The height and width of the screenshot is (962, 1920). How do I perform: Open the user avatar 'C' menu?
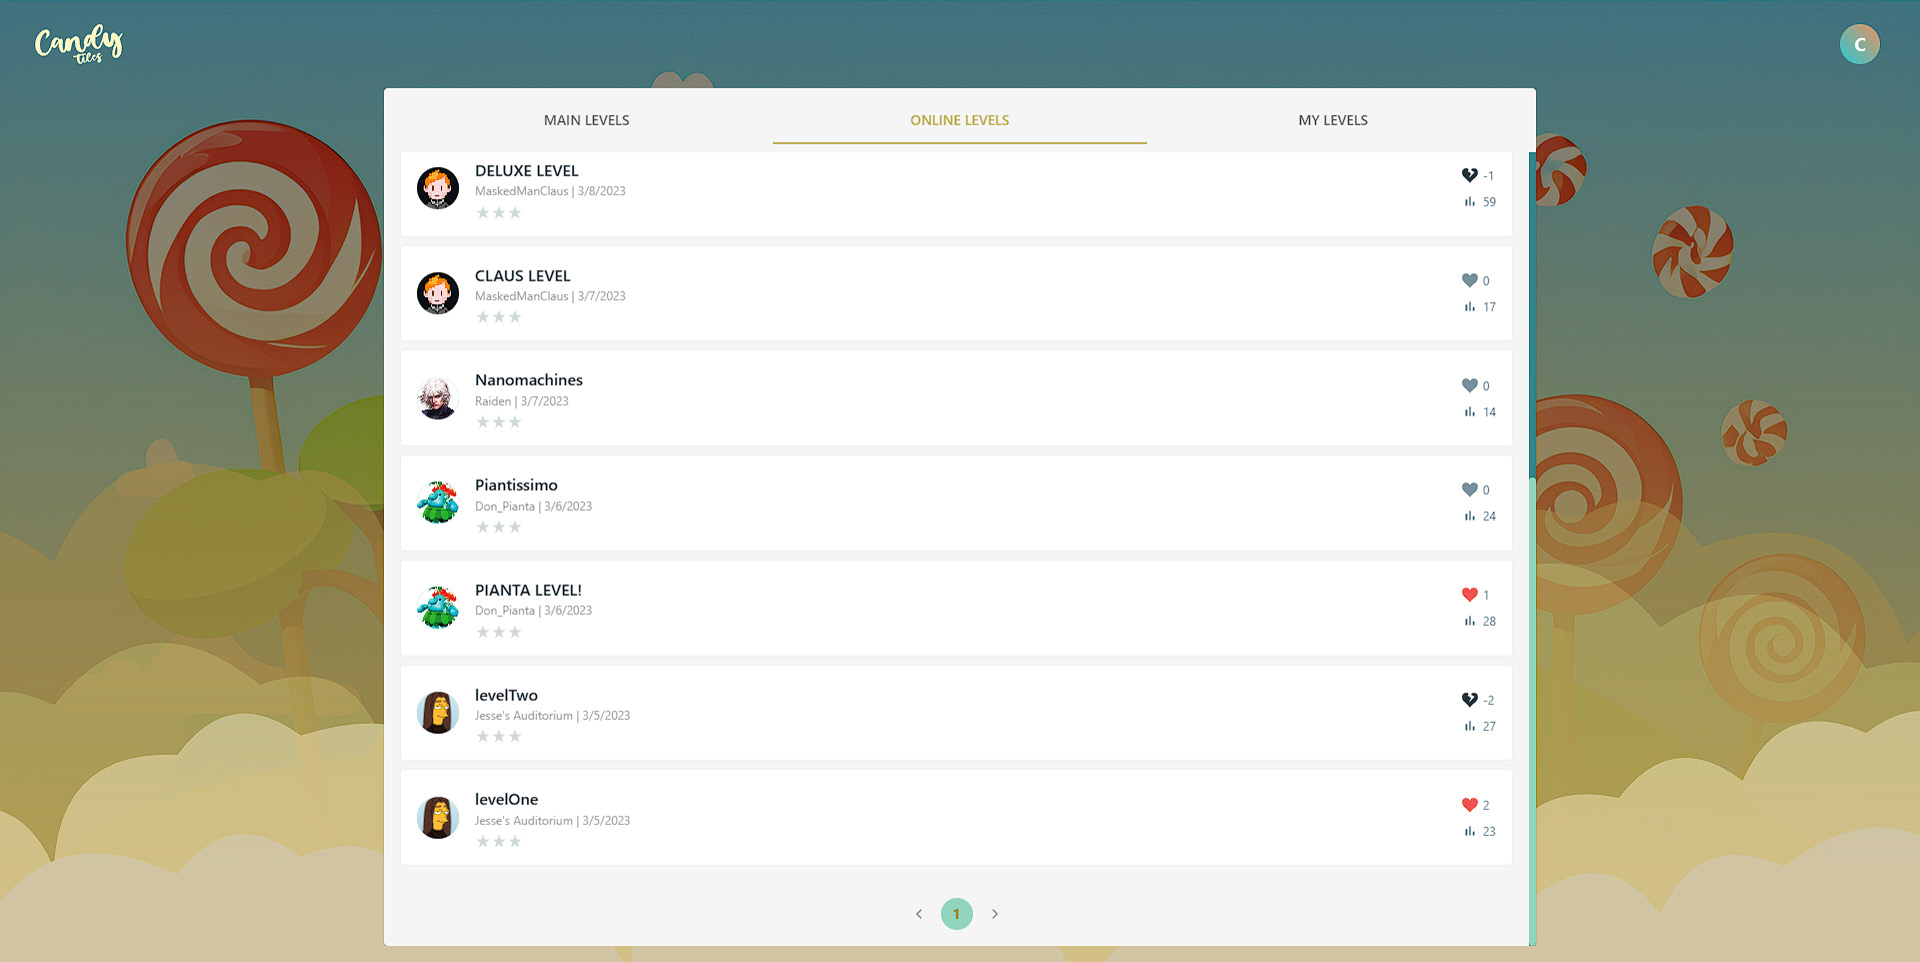click(1859, 44)
